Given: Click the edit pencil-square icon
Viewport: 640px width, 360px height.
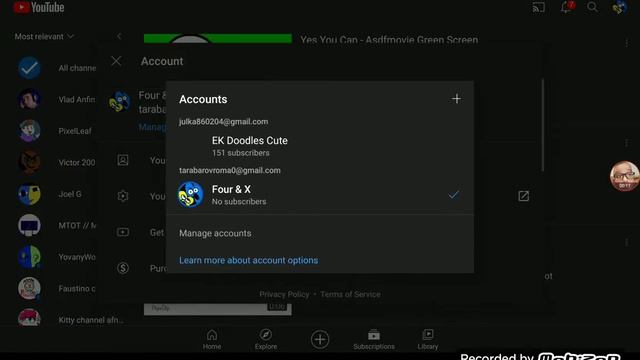Looking at the screenshot, I should [x=523, y=196].
